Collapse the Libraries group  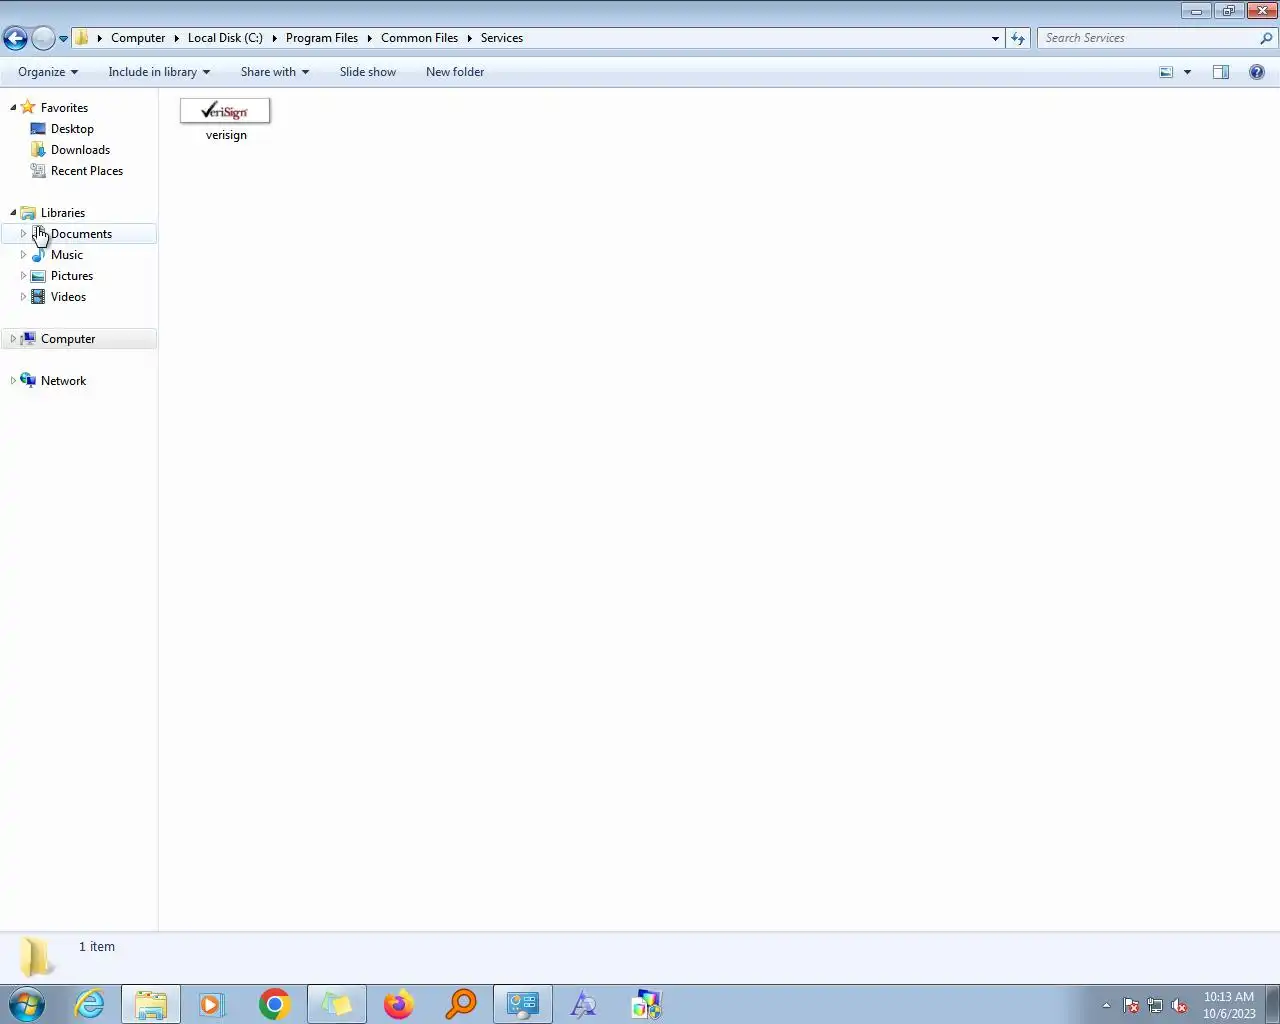pyautogui.click(x=13, y=213)
